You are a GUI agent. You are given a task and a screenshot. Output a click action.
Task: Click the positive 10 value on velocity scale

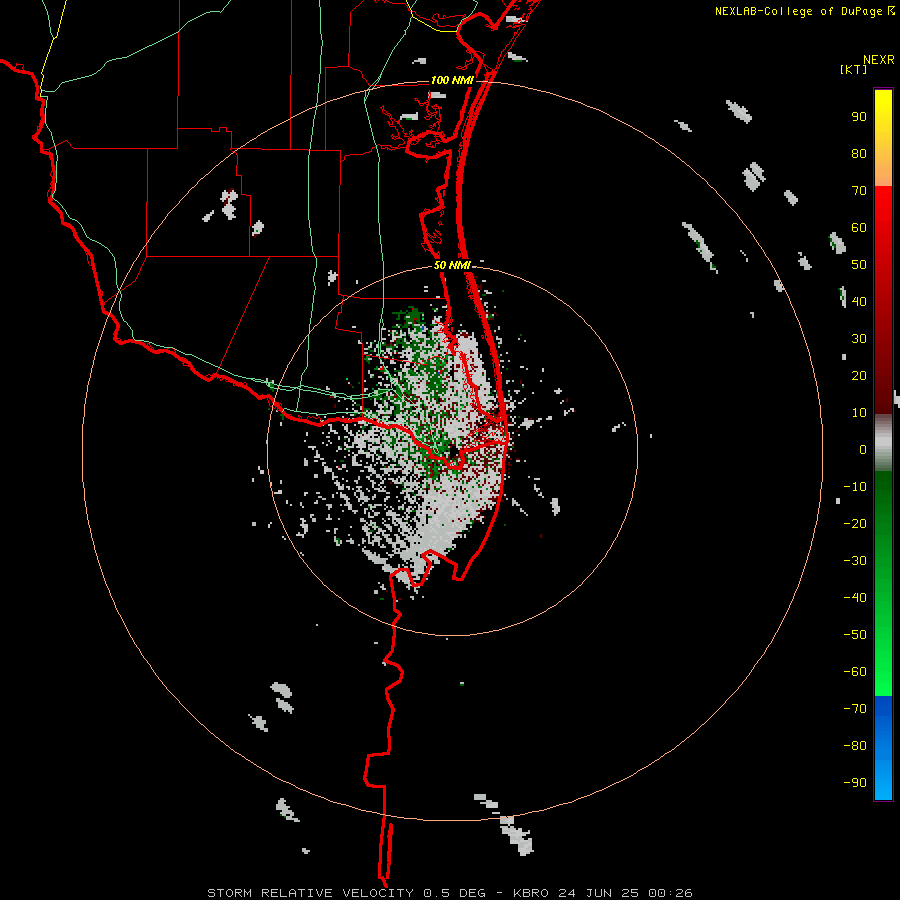(859, 413)
